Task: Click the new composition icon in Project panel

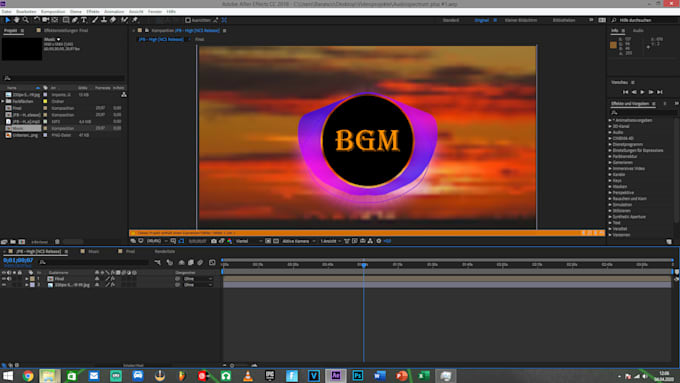Action: pyautogui.click(x=22, y=242)
